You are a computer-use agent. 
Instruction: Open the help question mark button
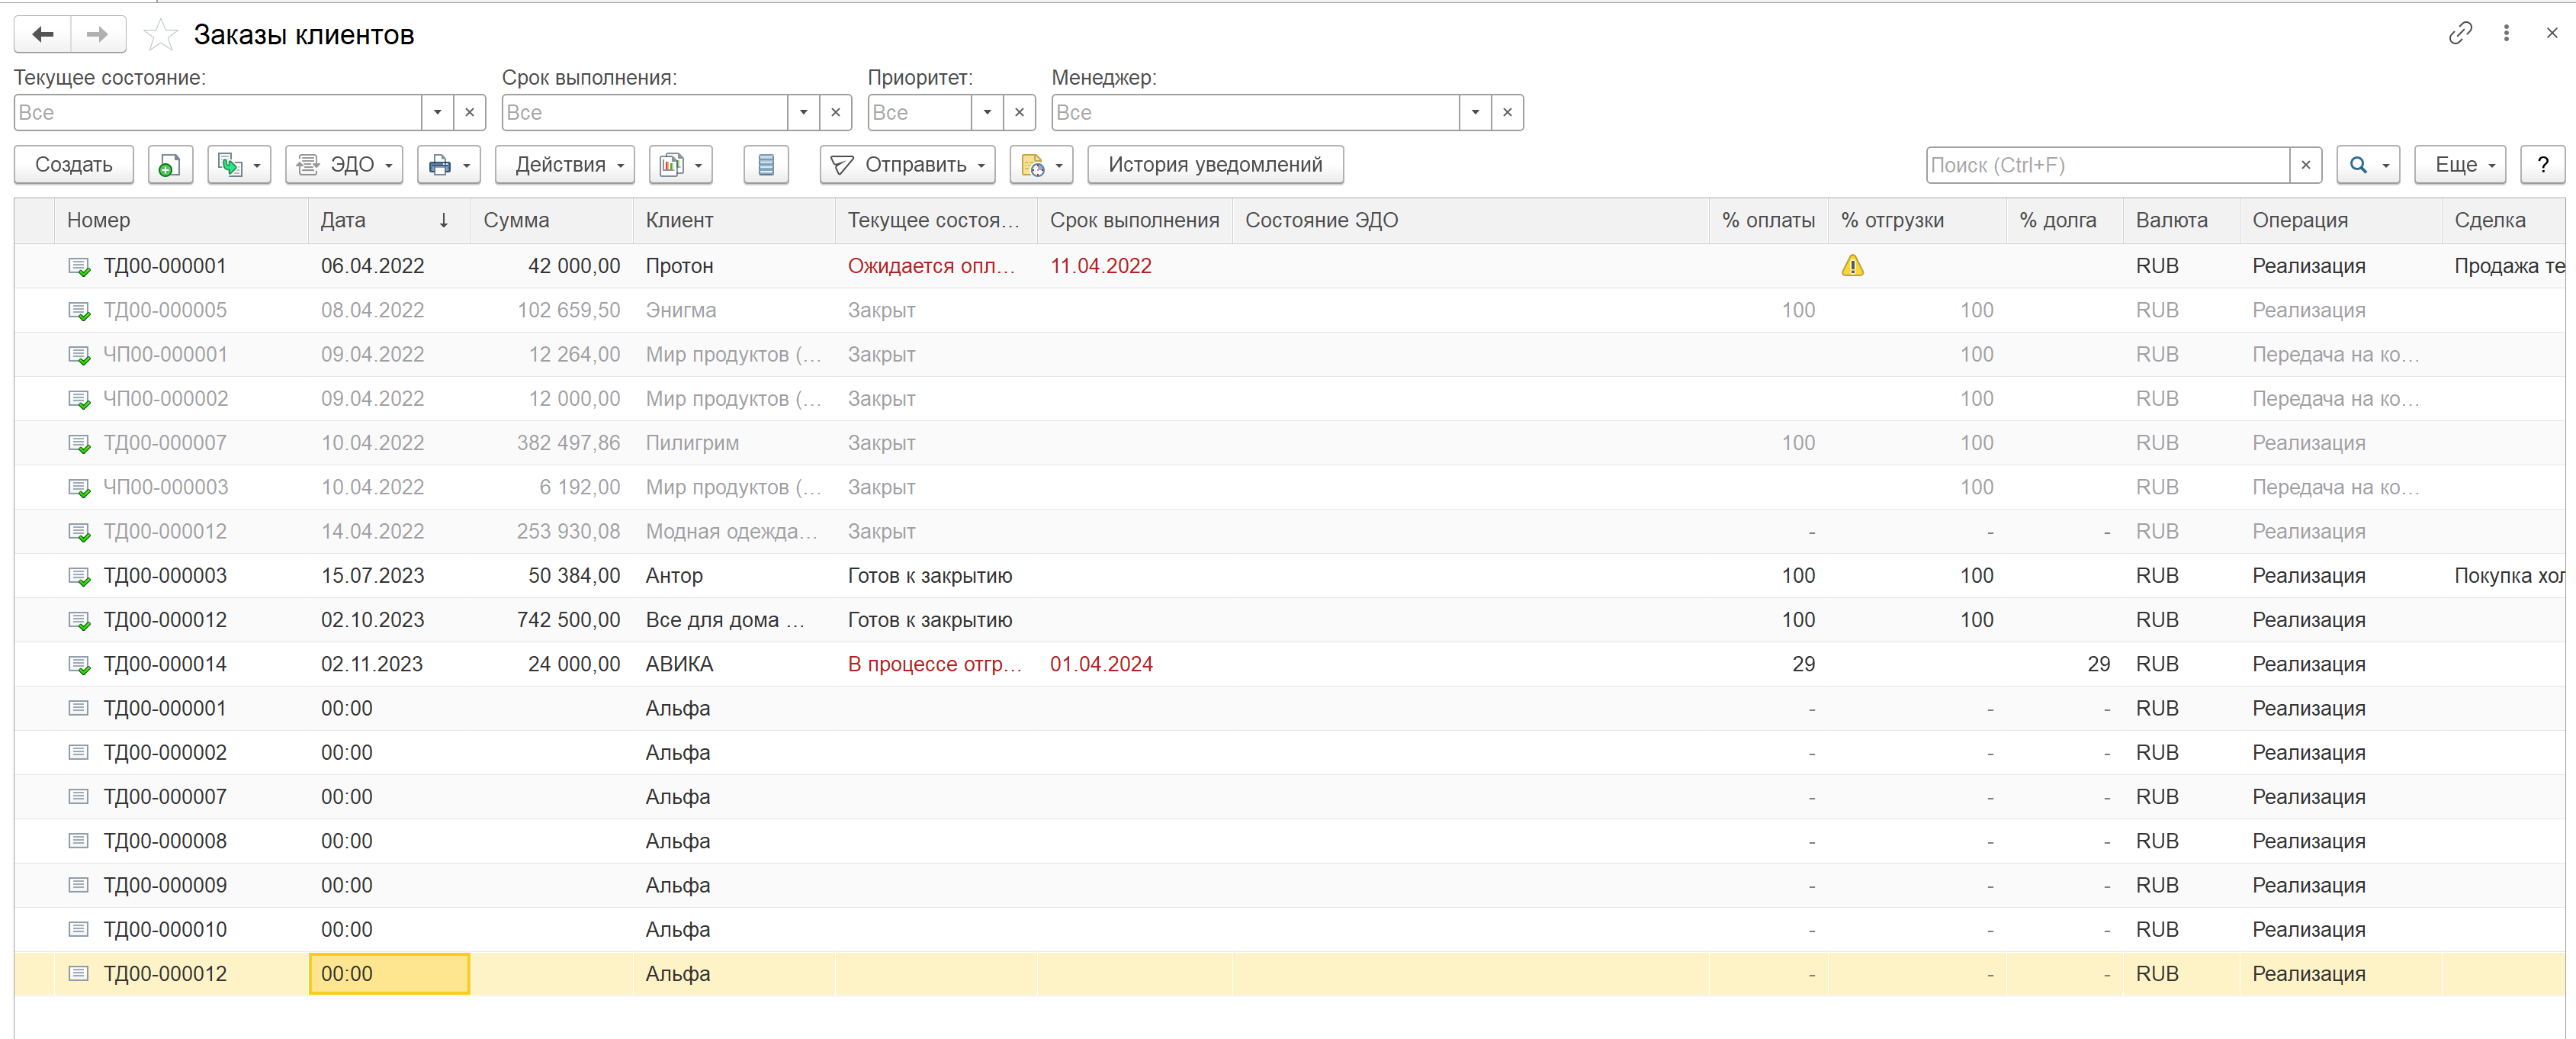coord(2542,165)
